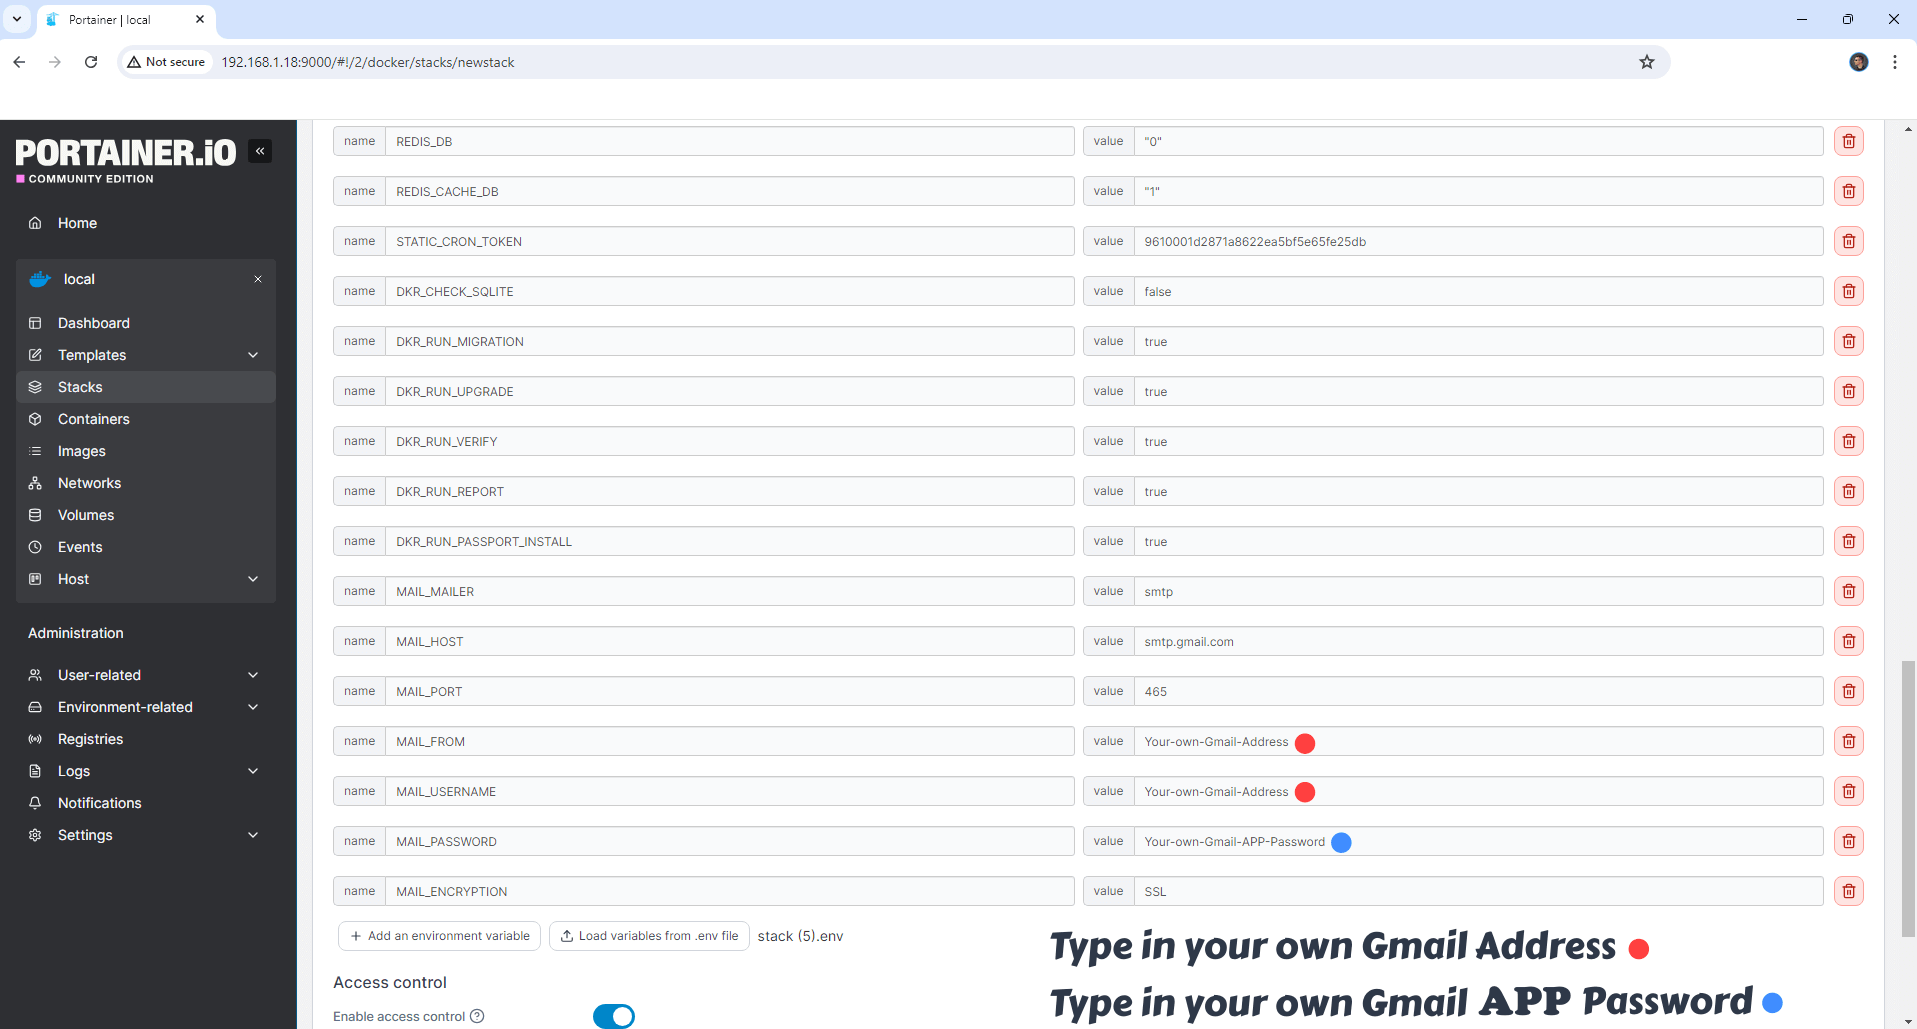Click Load variables from .env file

coord(649,936)
